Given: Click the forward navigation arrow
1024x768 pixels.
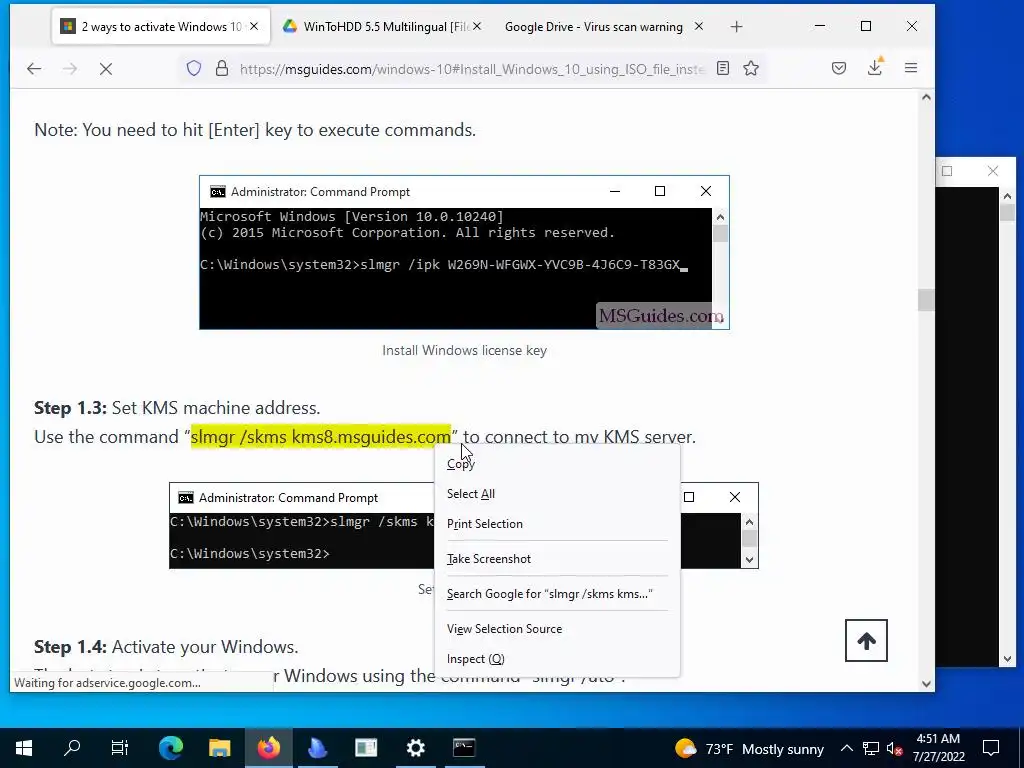Looking at the screenshot, I should tap(70, 69).
